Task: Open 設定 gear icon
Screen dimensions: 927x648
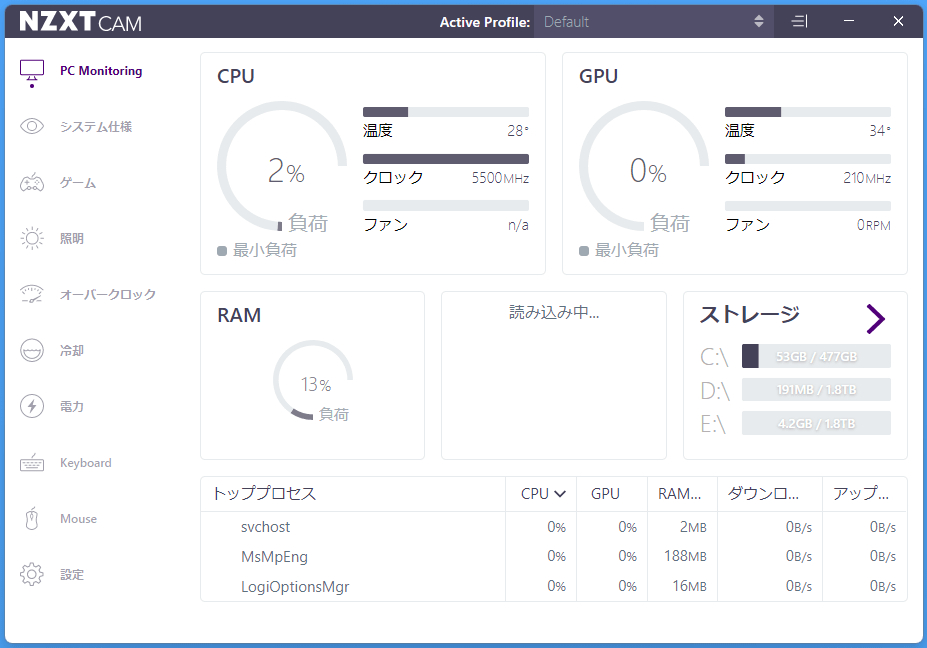Action: coord(32,575)
